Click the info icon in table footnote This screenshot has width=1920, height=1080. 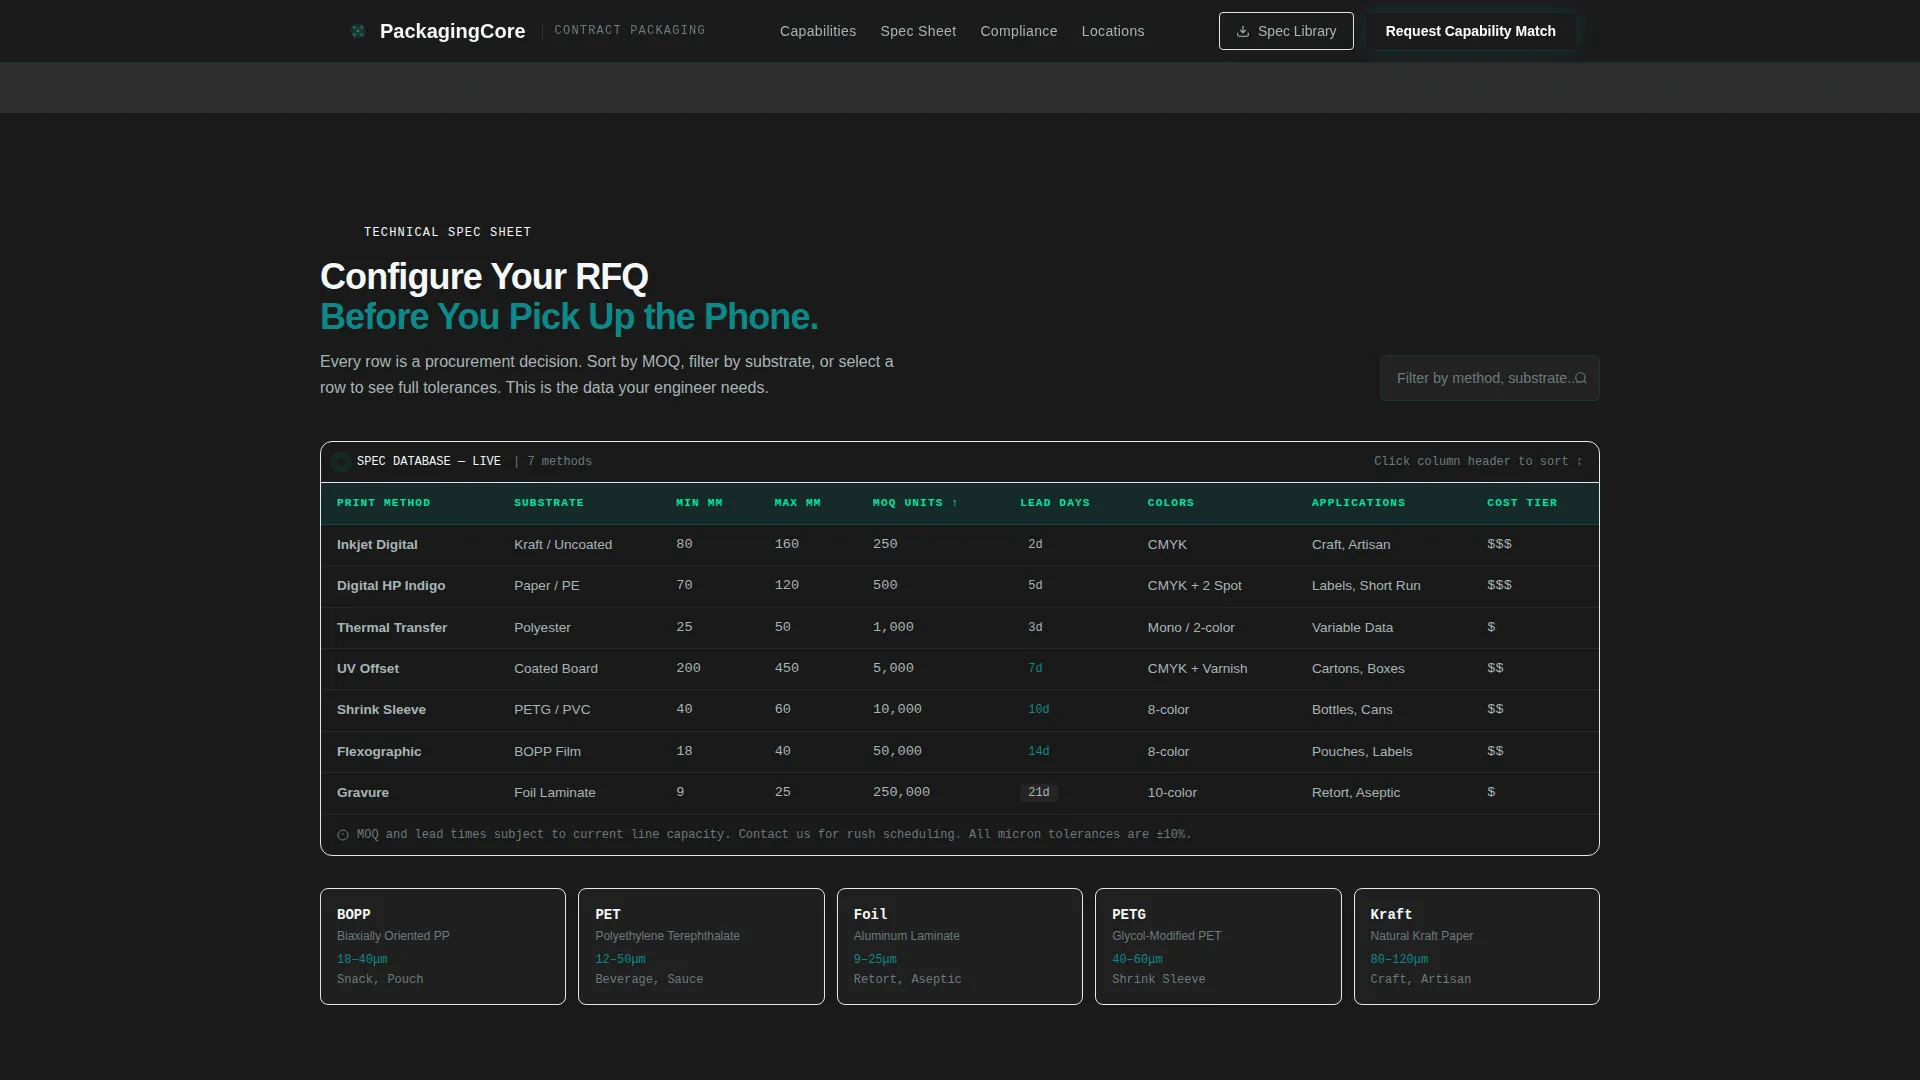coord(343,835)
